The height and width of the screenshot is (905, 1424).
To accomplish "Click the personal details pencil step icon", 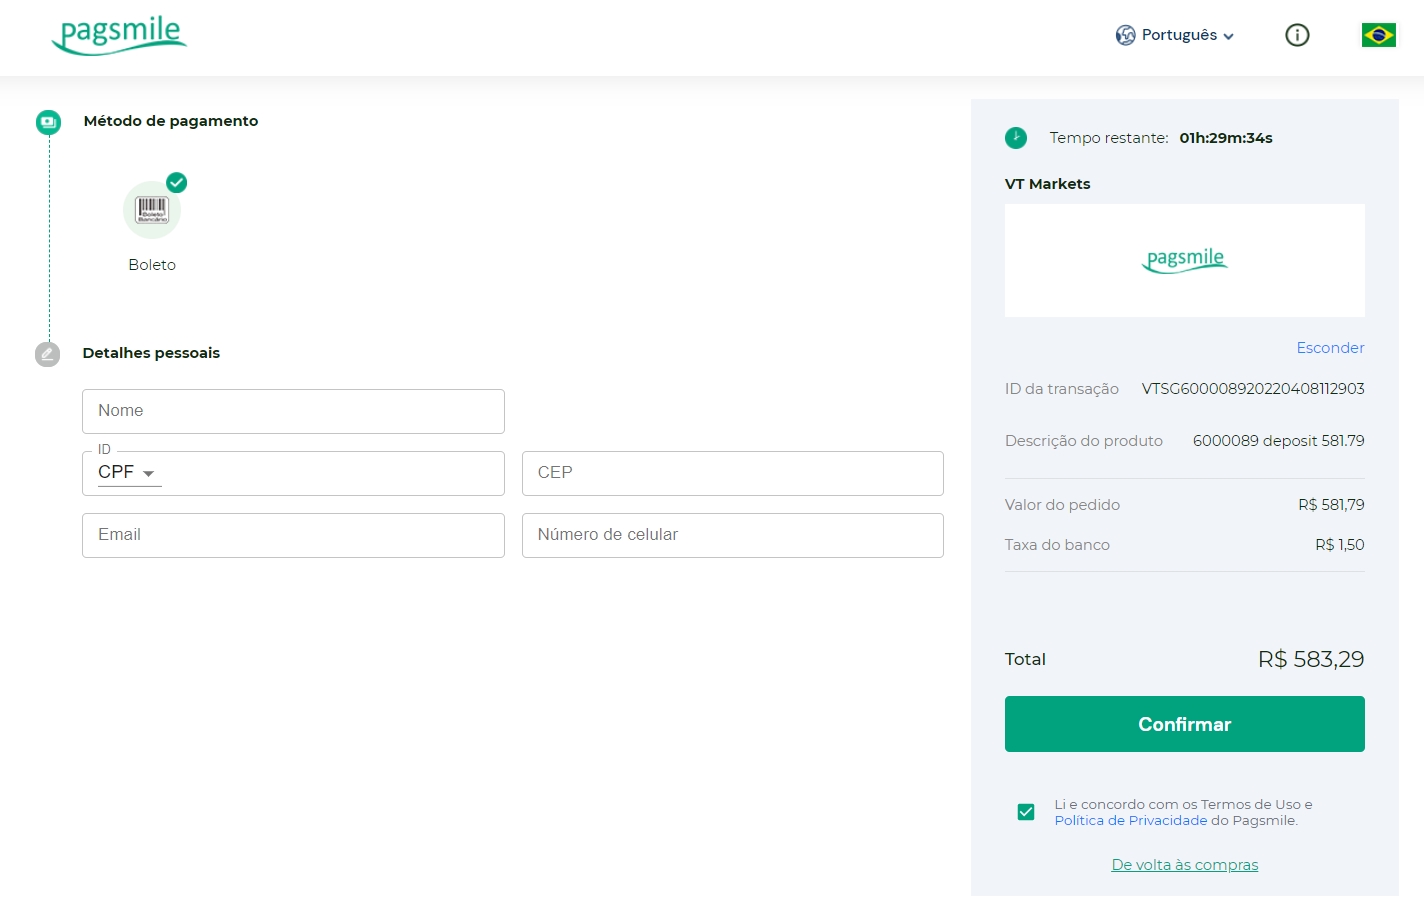I will point(47,354).
